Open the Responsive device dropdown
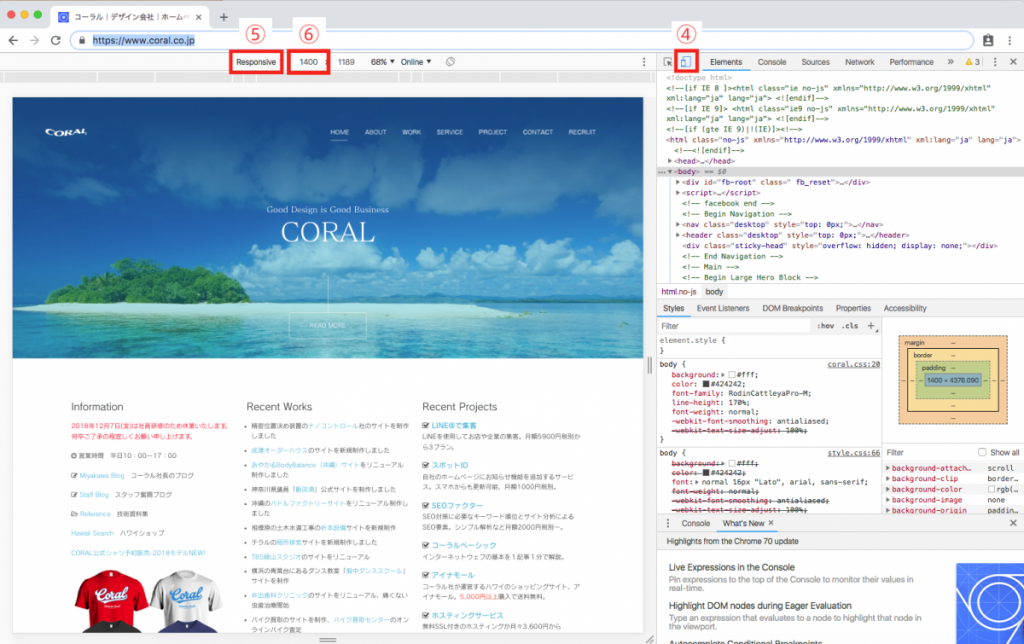The image size is (1024, 644). pos(256,62)
